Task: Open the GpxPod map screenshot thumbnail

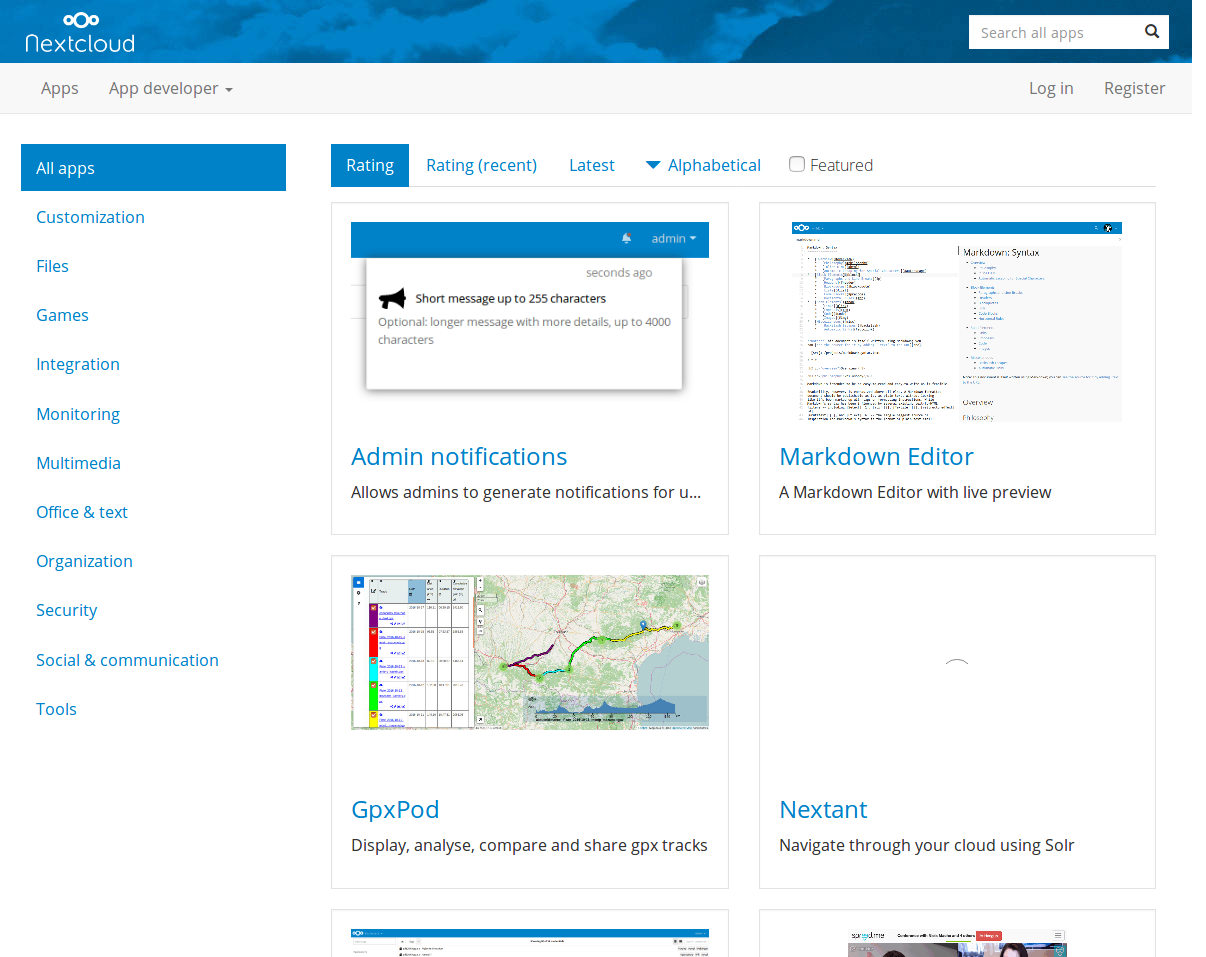Action: click(530, 652)
